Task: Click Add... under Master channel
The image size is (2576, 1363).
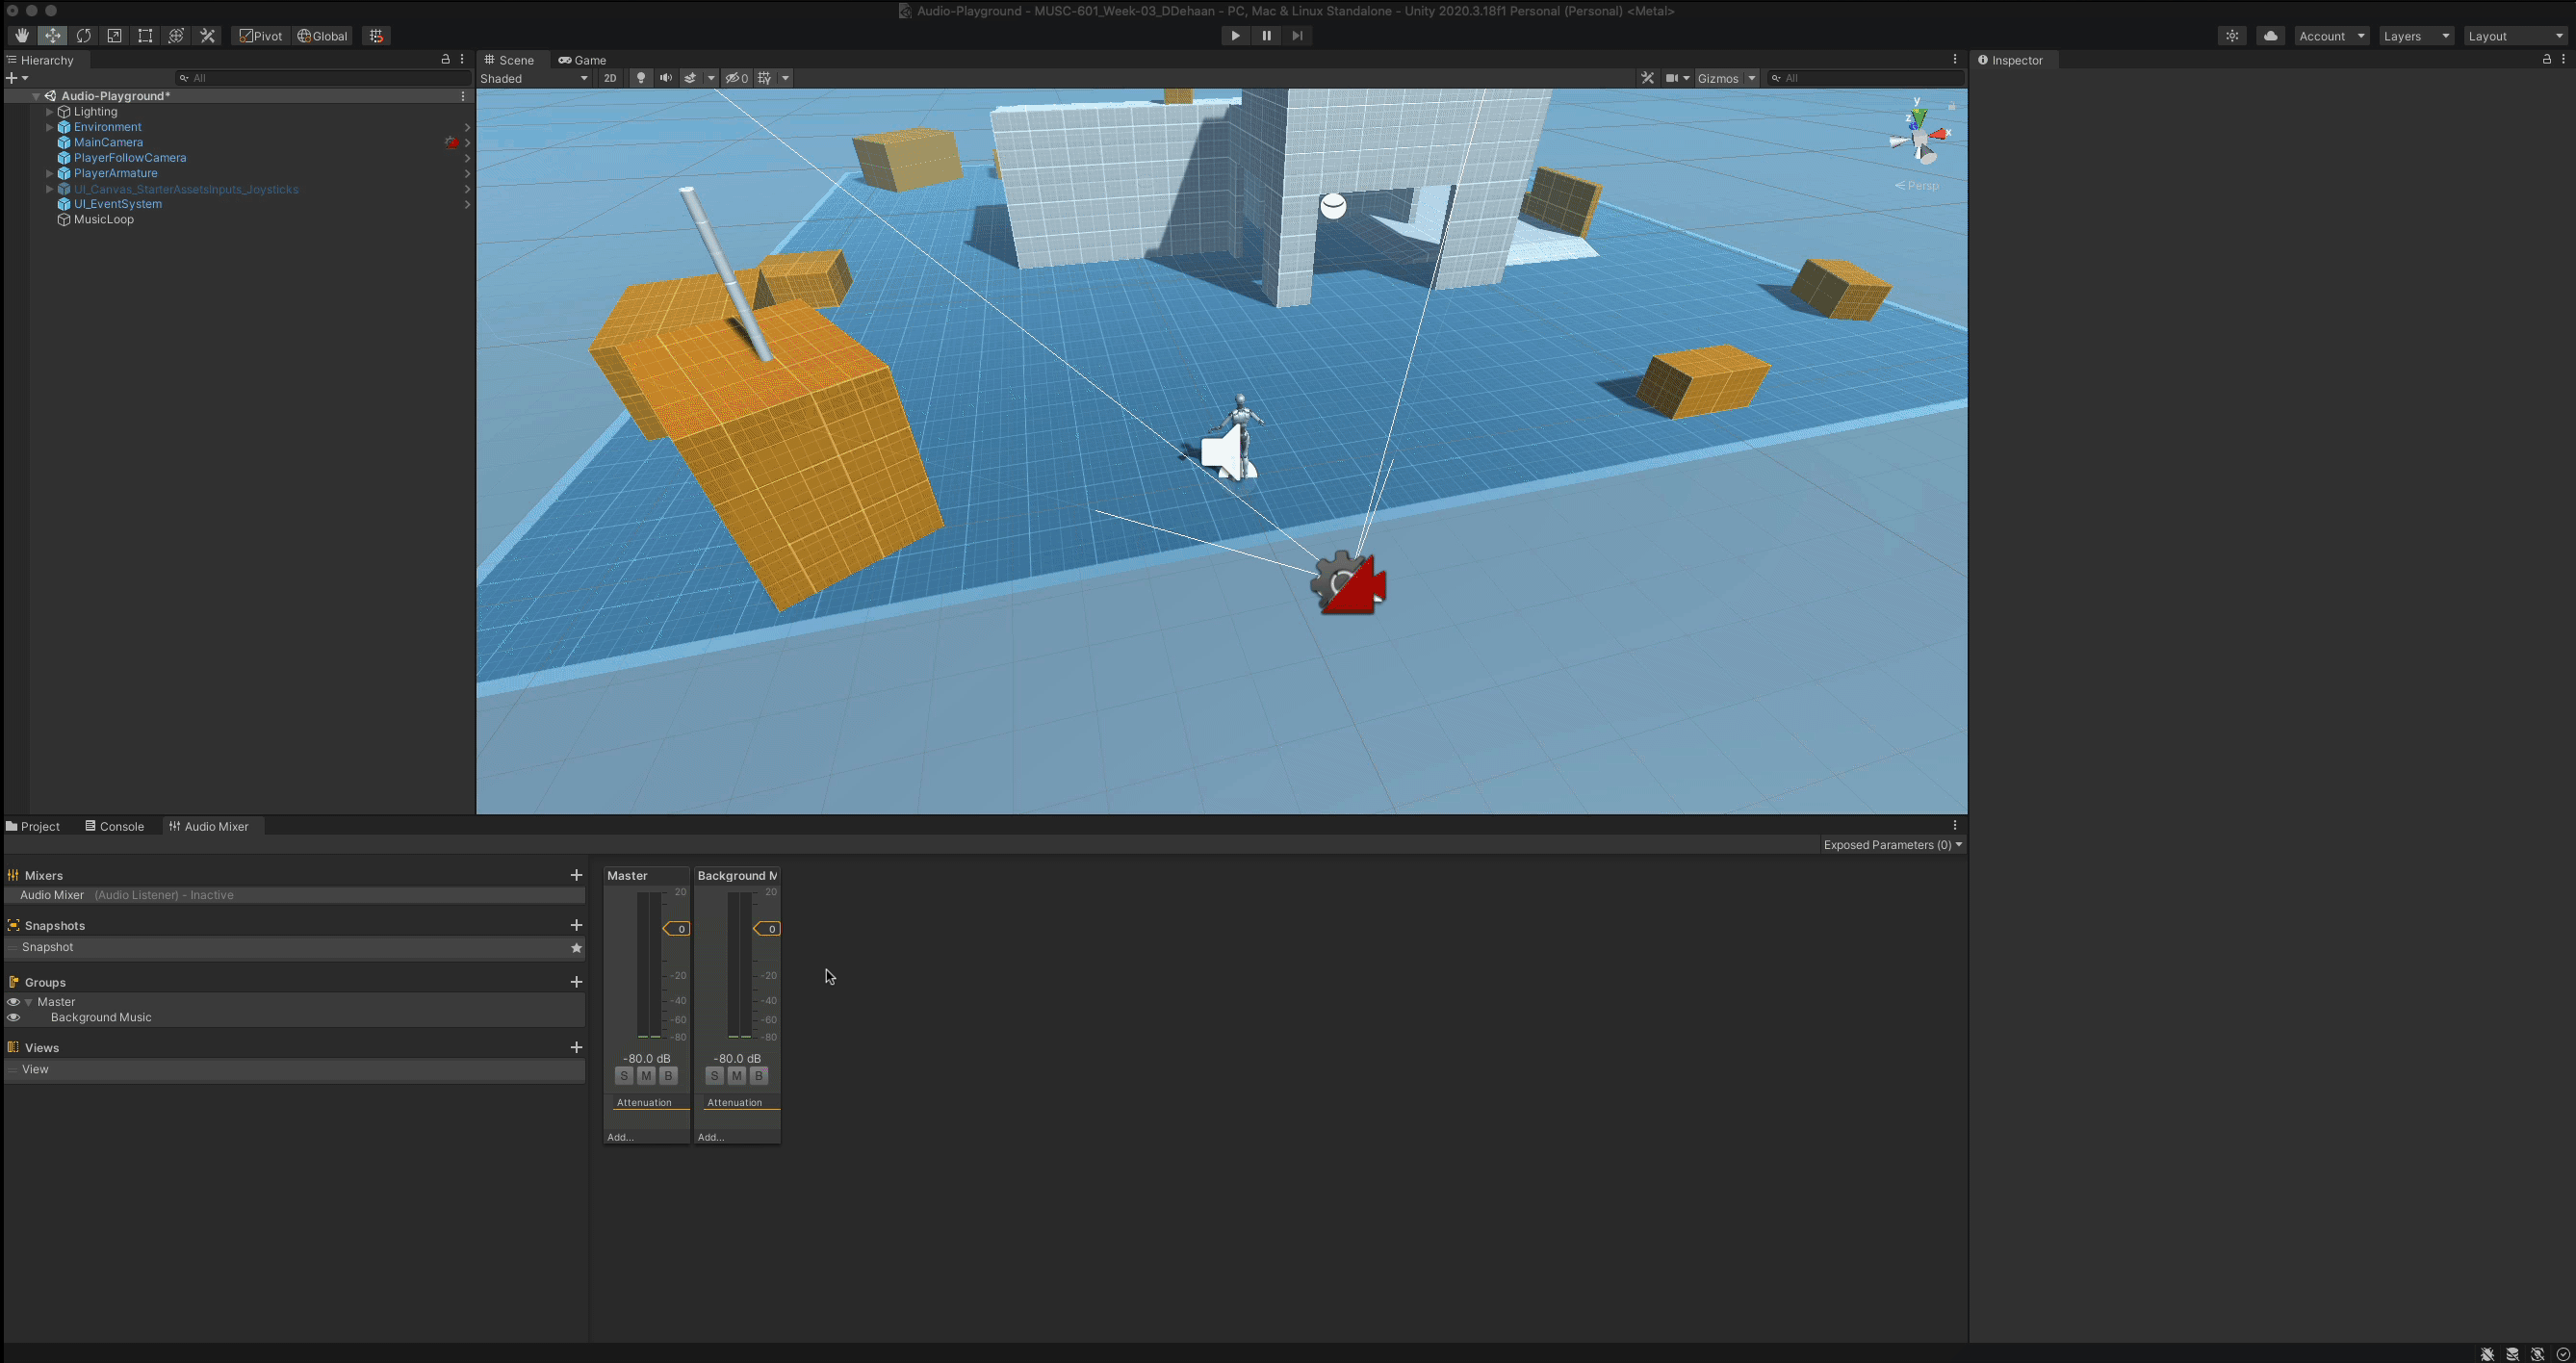Action: (621, 1137)
